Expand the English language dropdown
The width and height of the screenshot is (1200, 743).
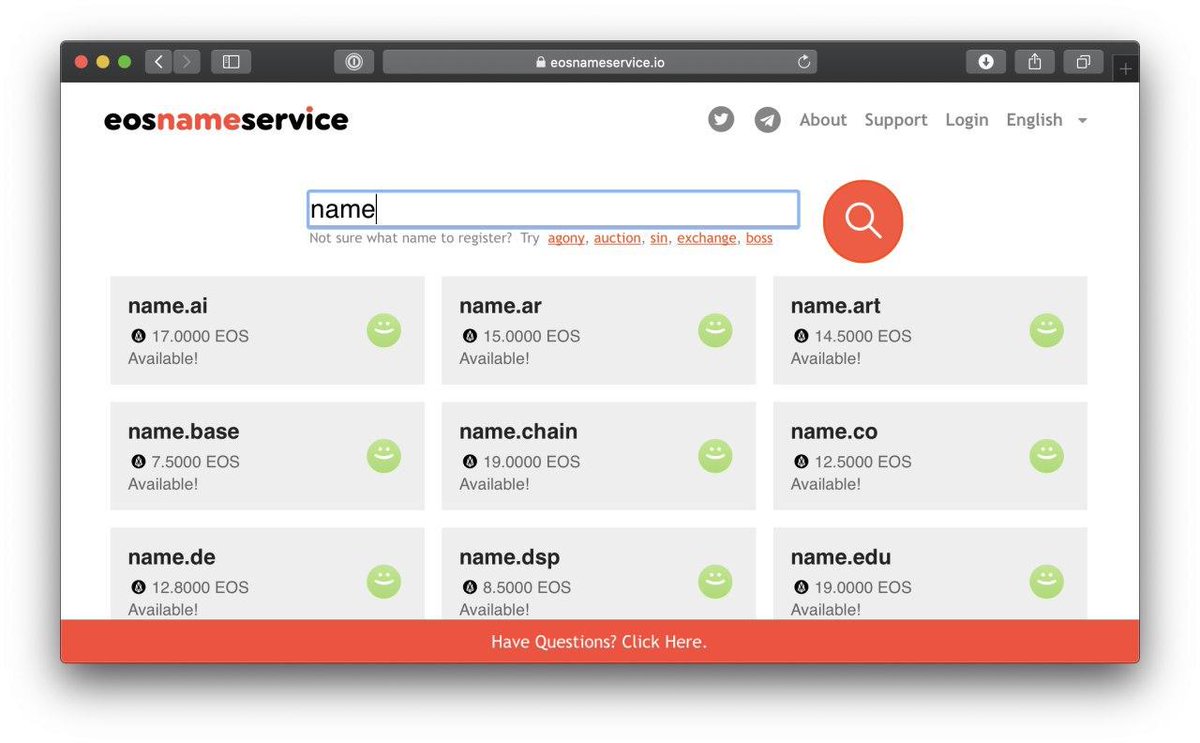(x=1047, y=120)
